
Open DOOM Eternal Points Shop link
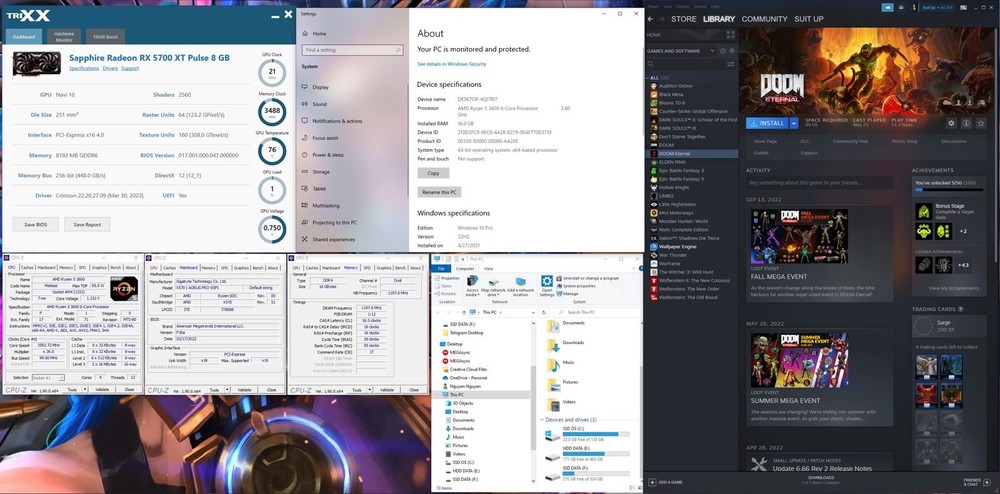coord(904,142)
